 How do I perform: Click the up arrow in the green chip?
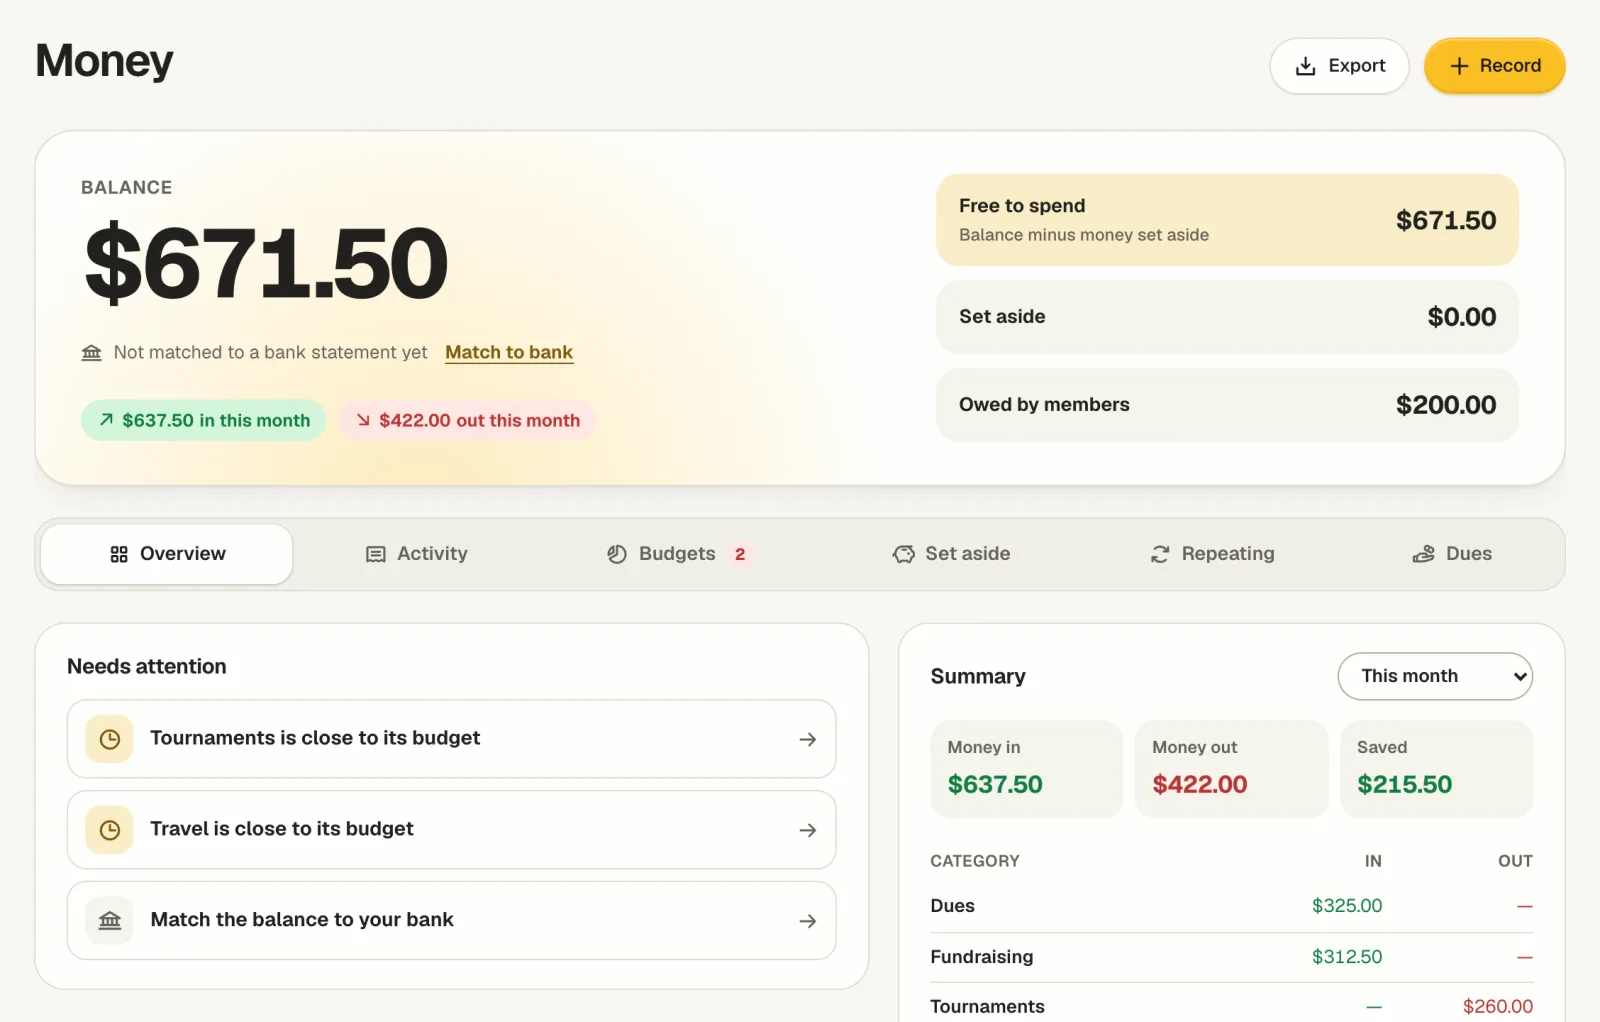(106, 420)
